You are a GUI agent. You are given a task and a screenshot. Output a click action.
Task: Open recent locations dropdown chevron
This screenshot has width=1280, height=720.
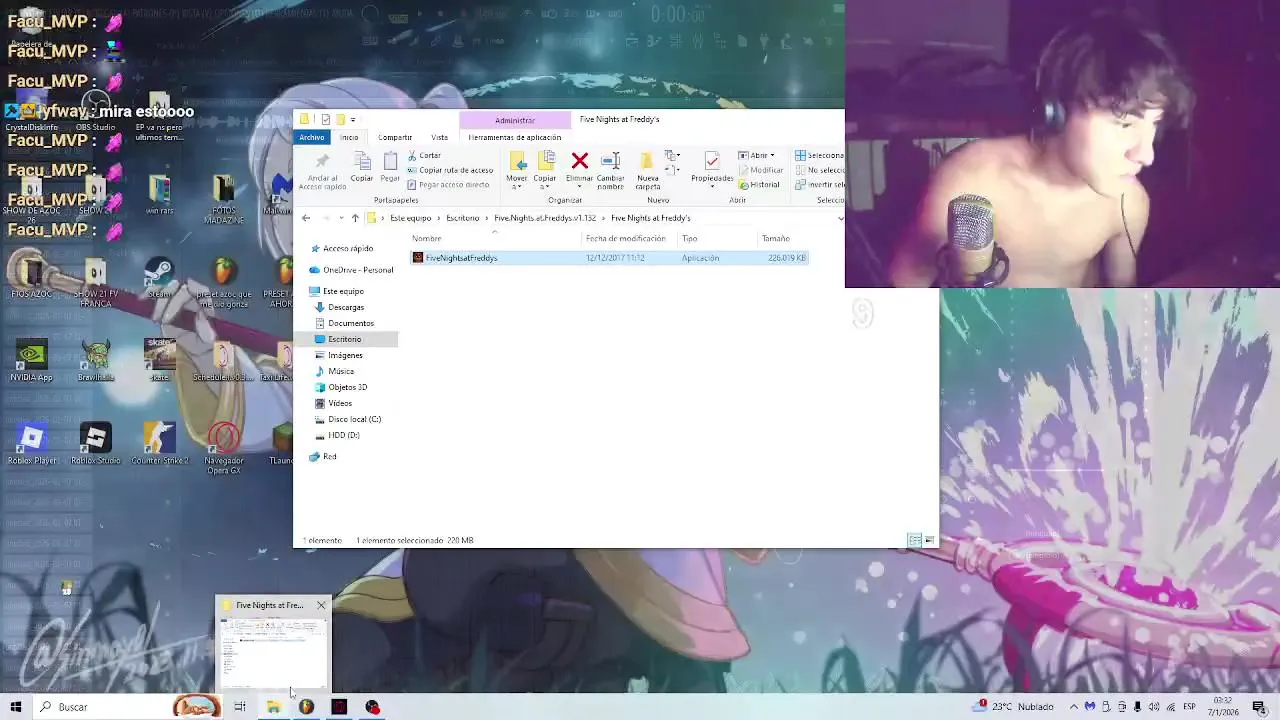[x=341, y=218]
